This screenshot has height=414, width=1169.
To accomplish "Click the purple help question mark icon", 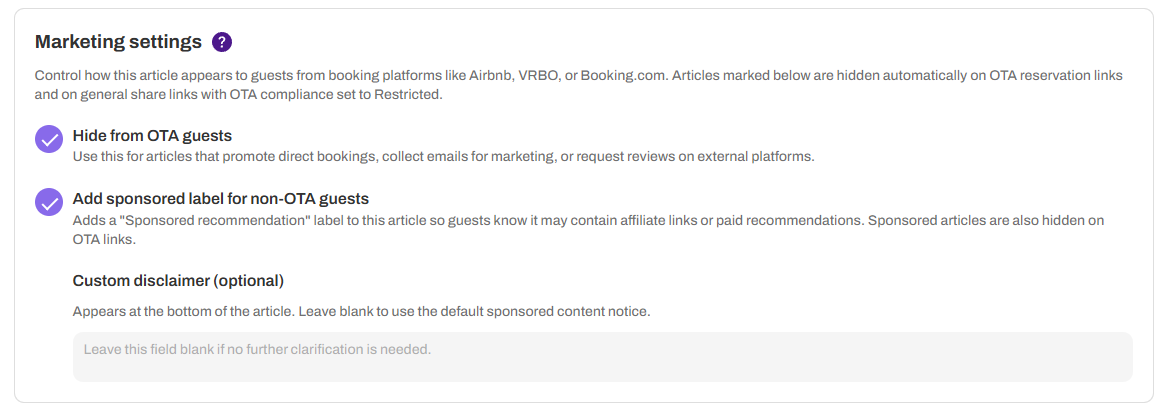I will click(x=222, y=42).
